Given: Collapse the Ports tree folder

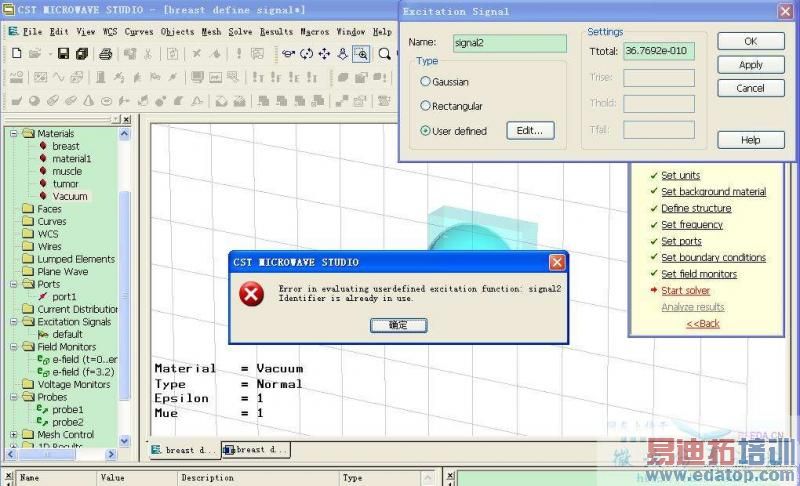Looking at the screenshot, I should pyautogui.click(x=14, y=284).
